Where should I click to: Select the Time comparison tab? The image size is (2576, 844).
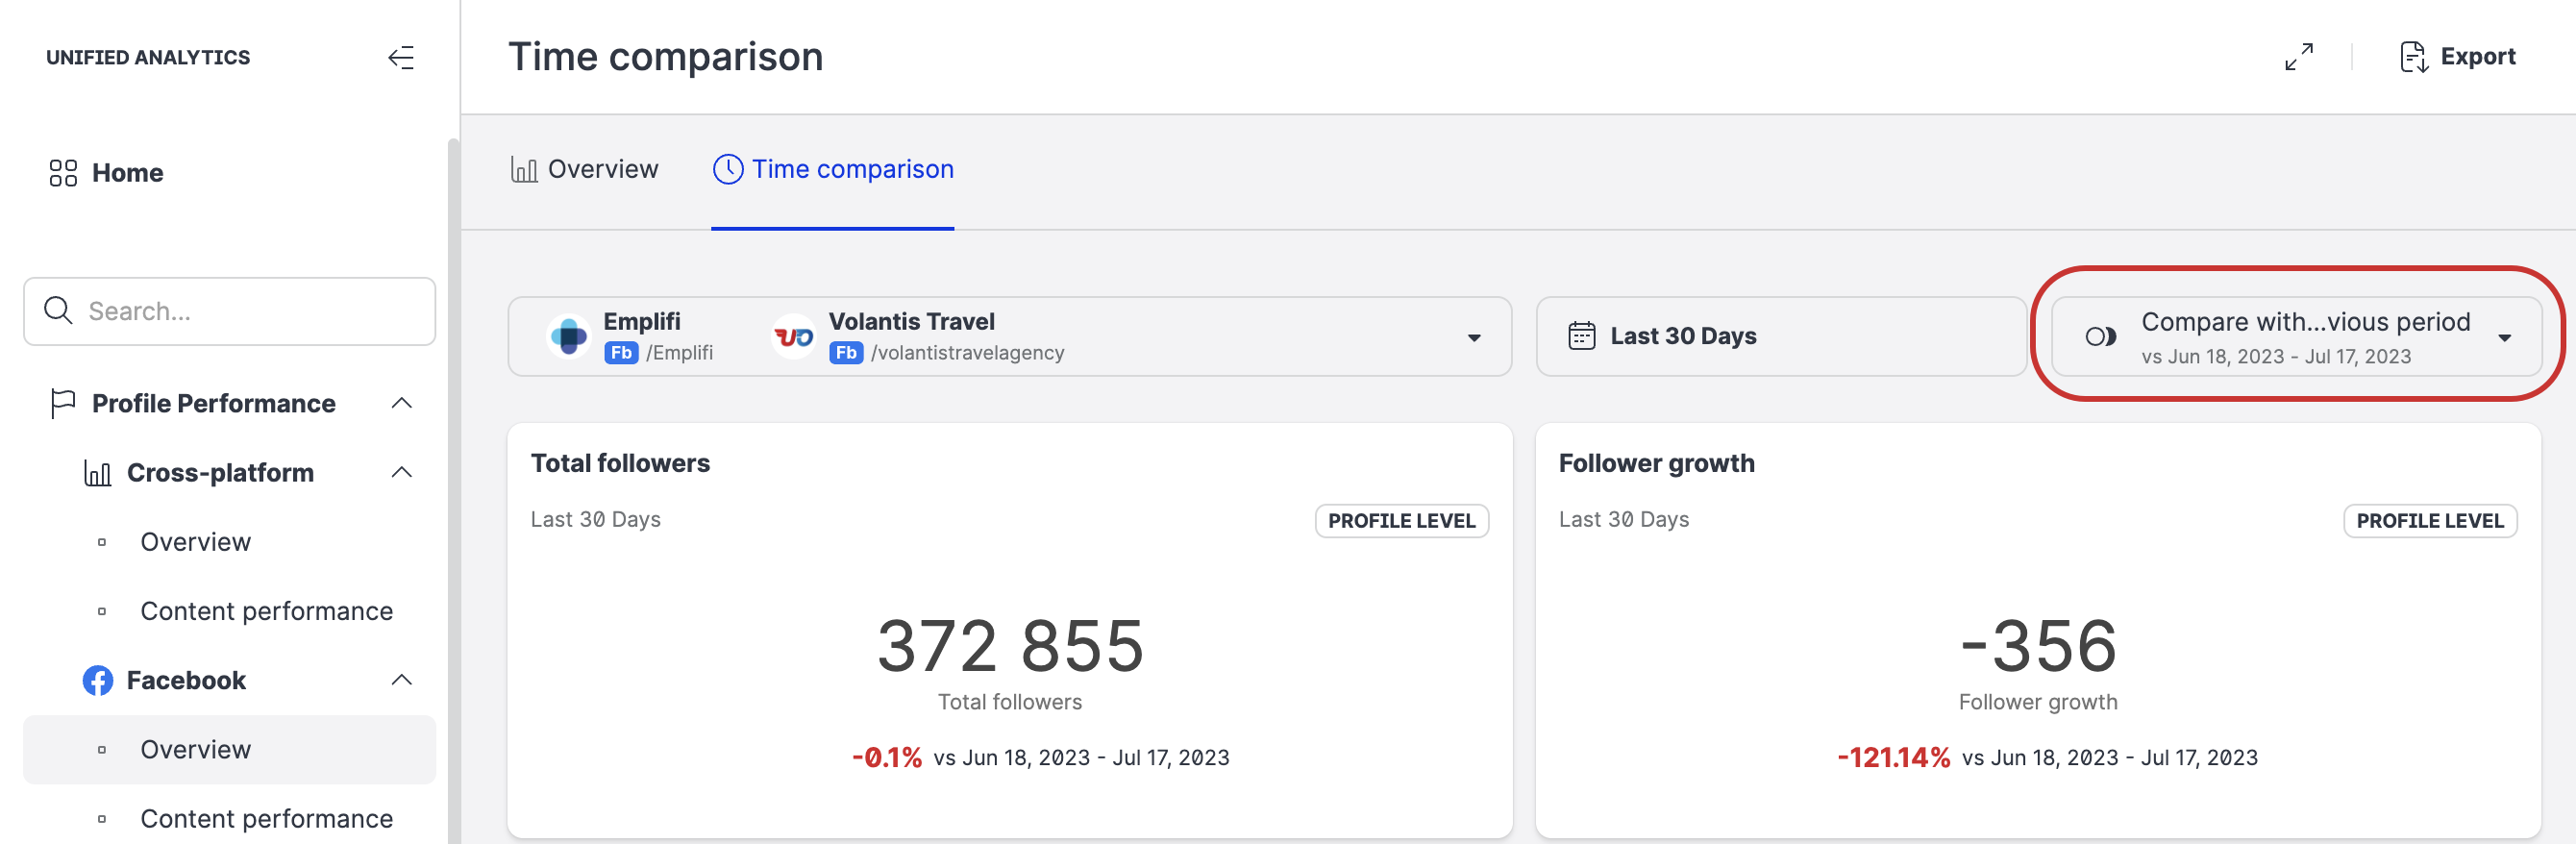833,169
